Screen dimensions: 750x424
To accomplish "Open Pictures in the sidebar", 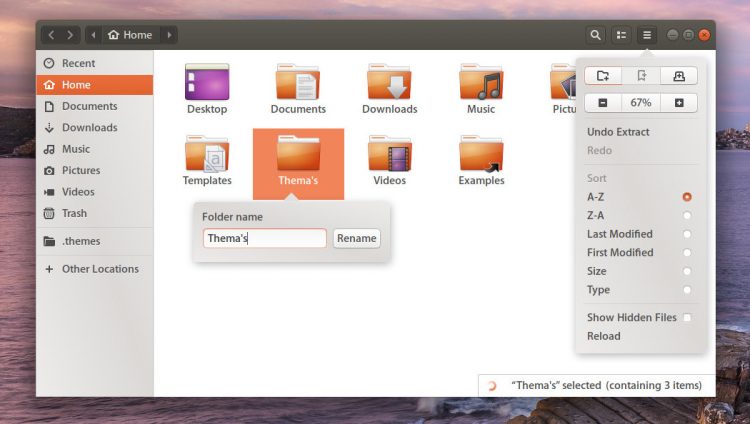I will (x=95, y=170).
